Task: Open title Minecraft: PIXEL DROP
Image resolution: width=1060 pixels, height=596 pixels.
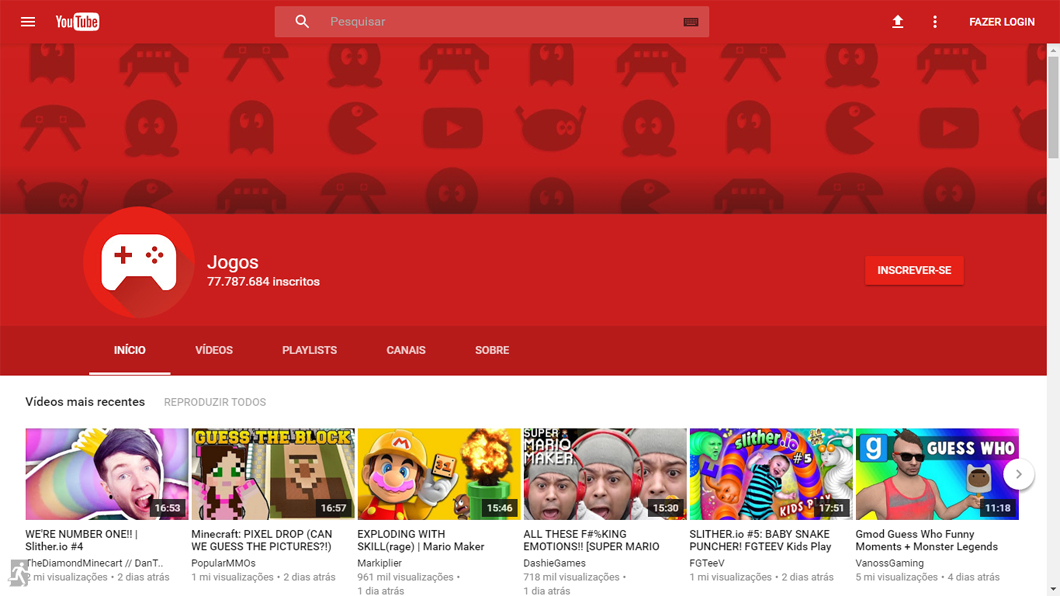Action: (262, 540)
